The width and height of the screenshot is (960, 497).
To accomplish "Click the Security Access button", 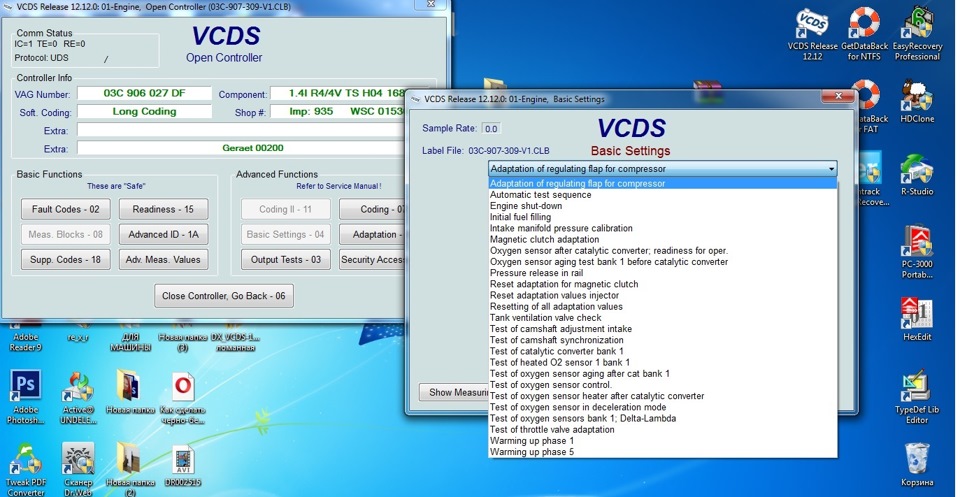I will click(x=373, y=260).
